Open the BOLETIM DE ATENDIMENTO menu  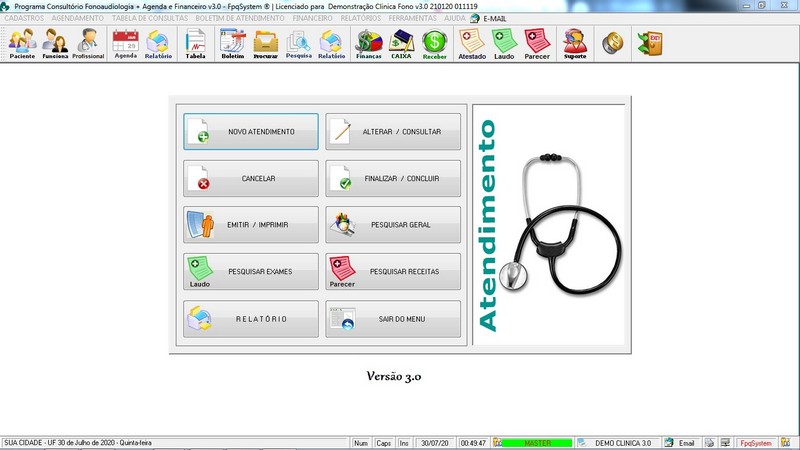240,18
